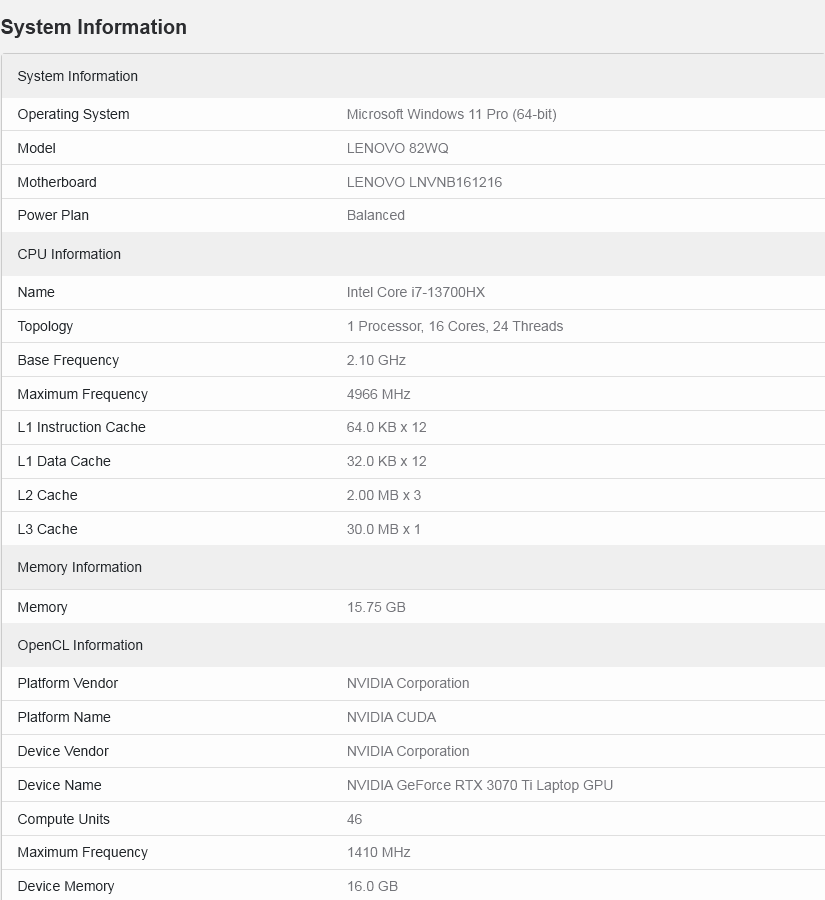The width and height of the screenshot is (825, 900).
Task: Select the L1 Instruction Cache label
Action: (x=81, y=427)
